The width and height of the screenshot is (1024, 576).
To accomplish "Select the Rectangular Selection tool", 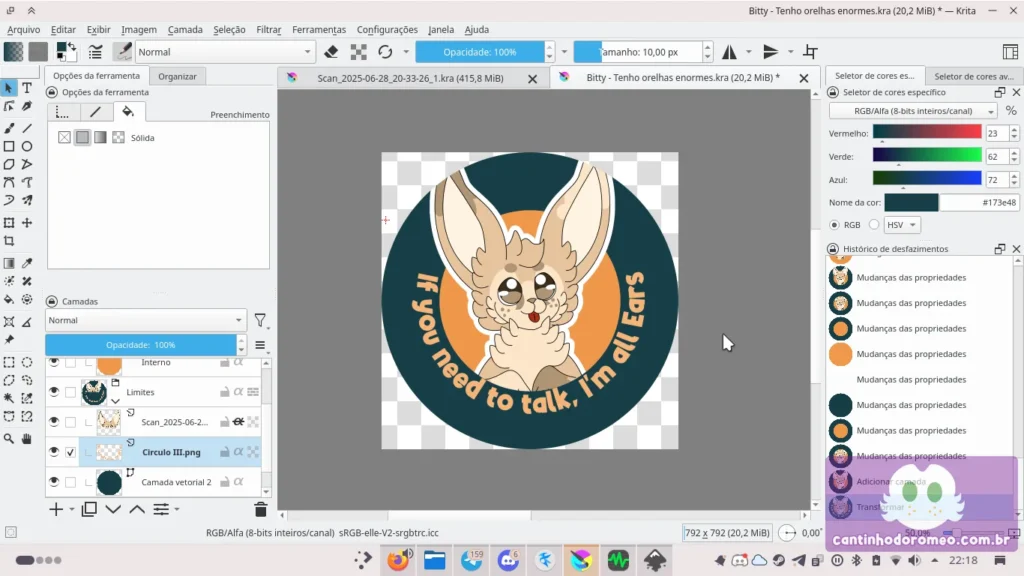I will 9,362.
